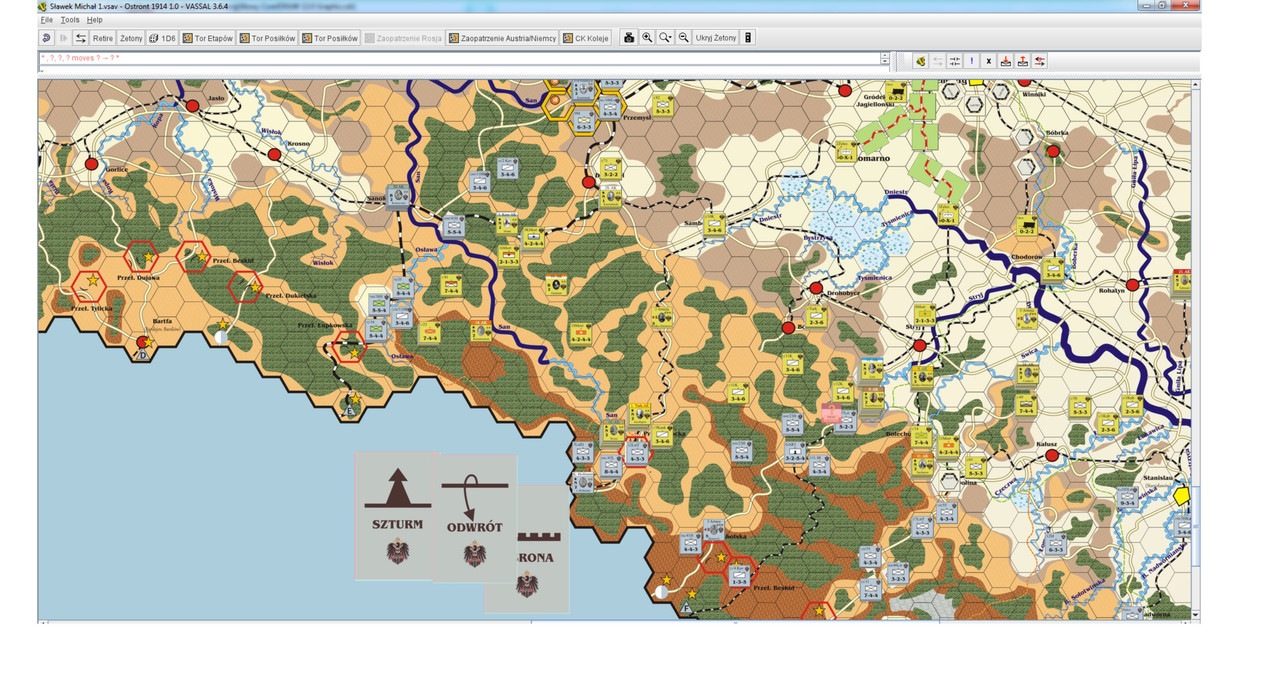Image resolution: width=1280 pixels, height=693 pixels.
Task: Roll the 1D6 dice button
Action: tap(162, 38)
